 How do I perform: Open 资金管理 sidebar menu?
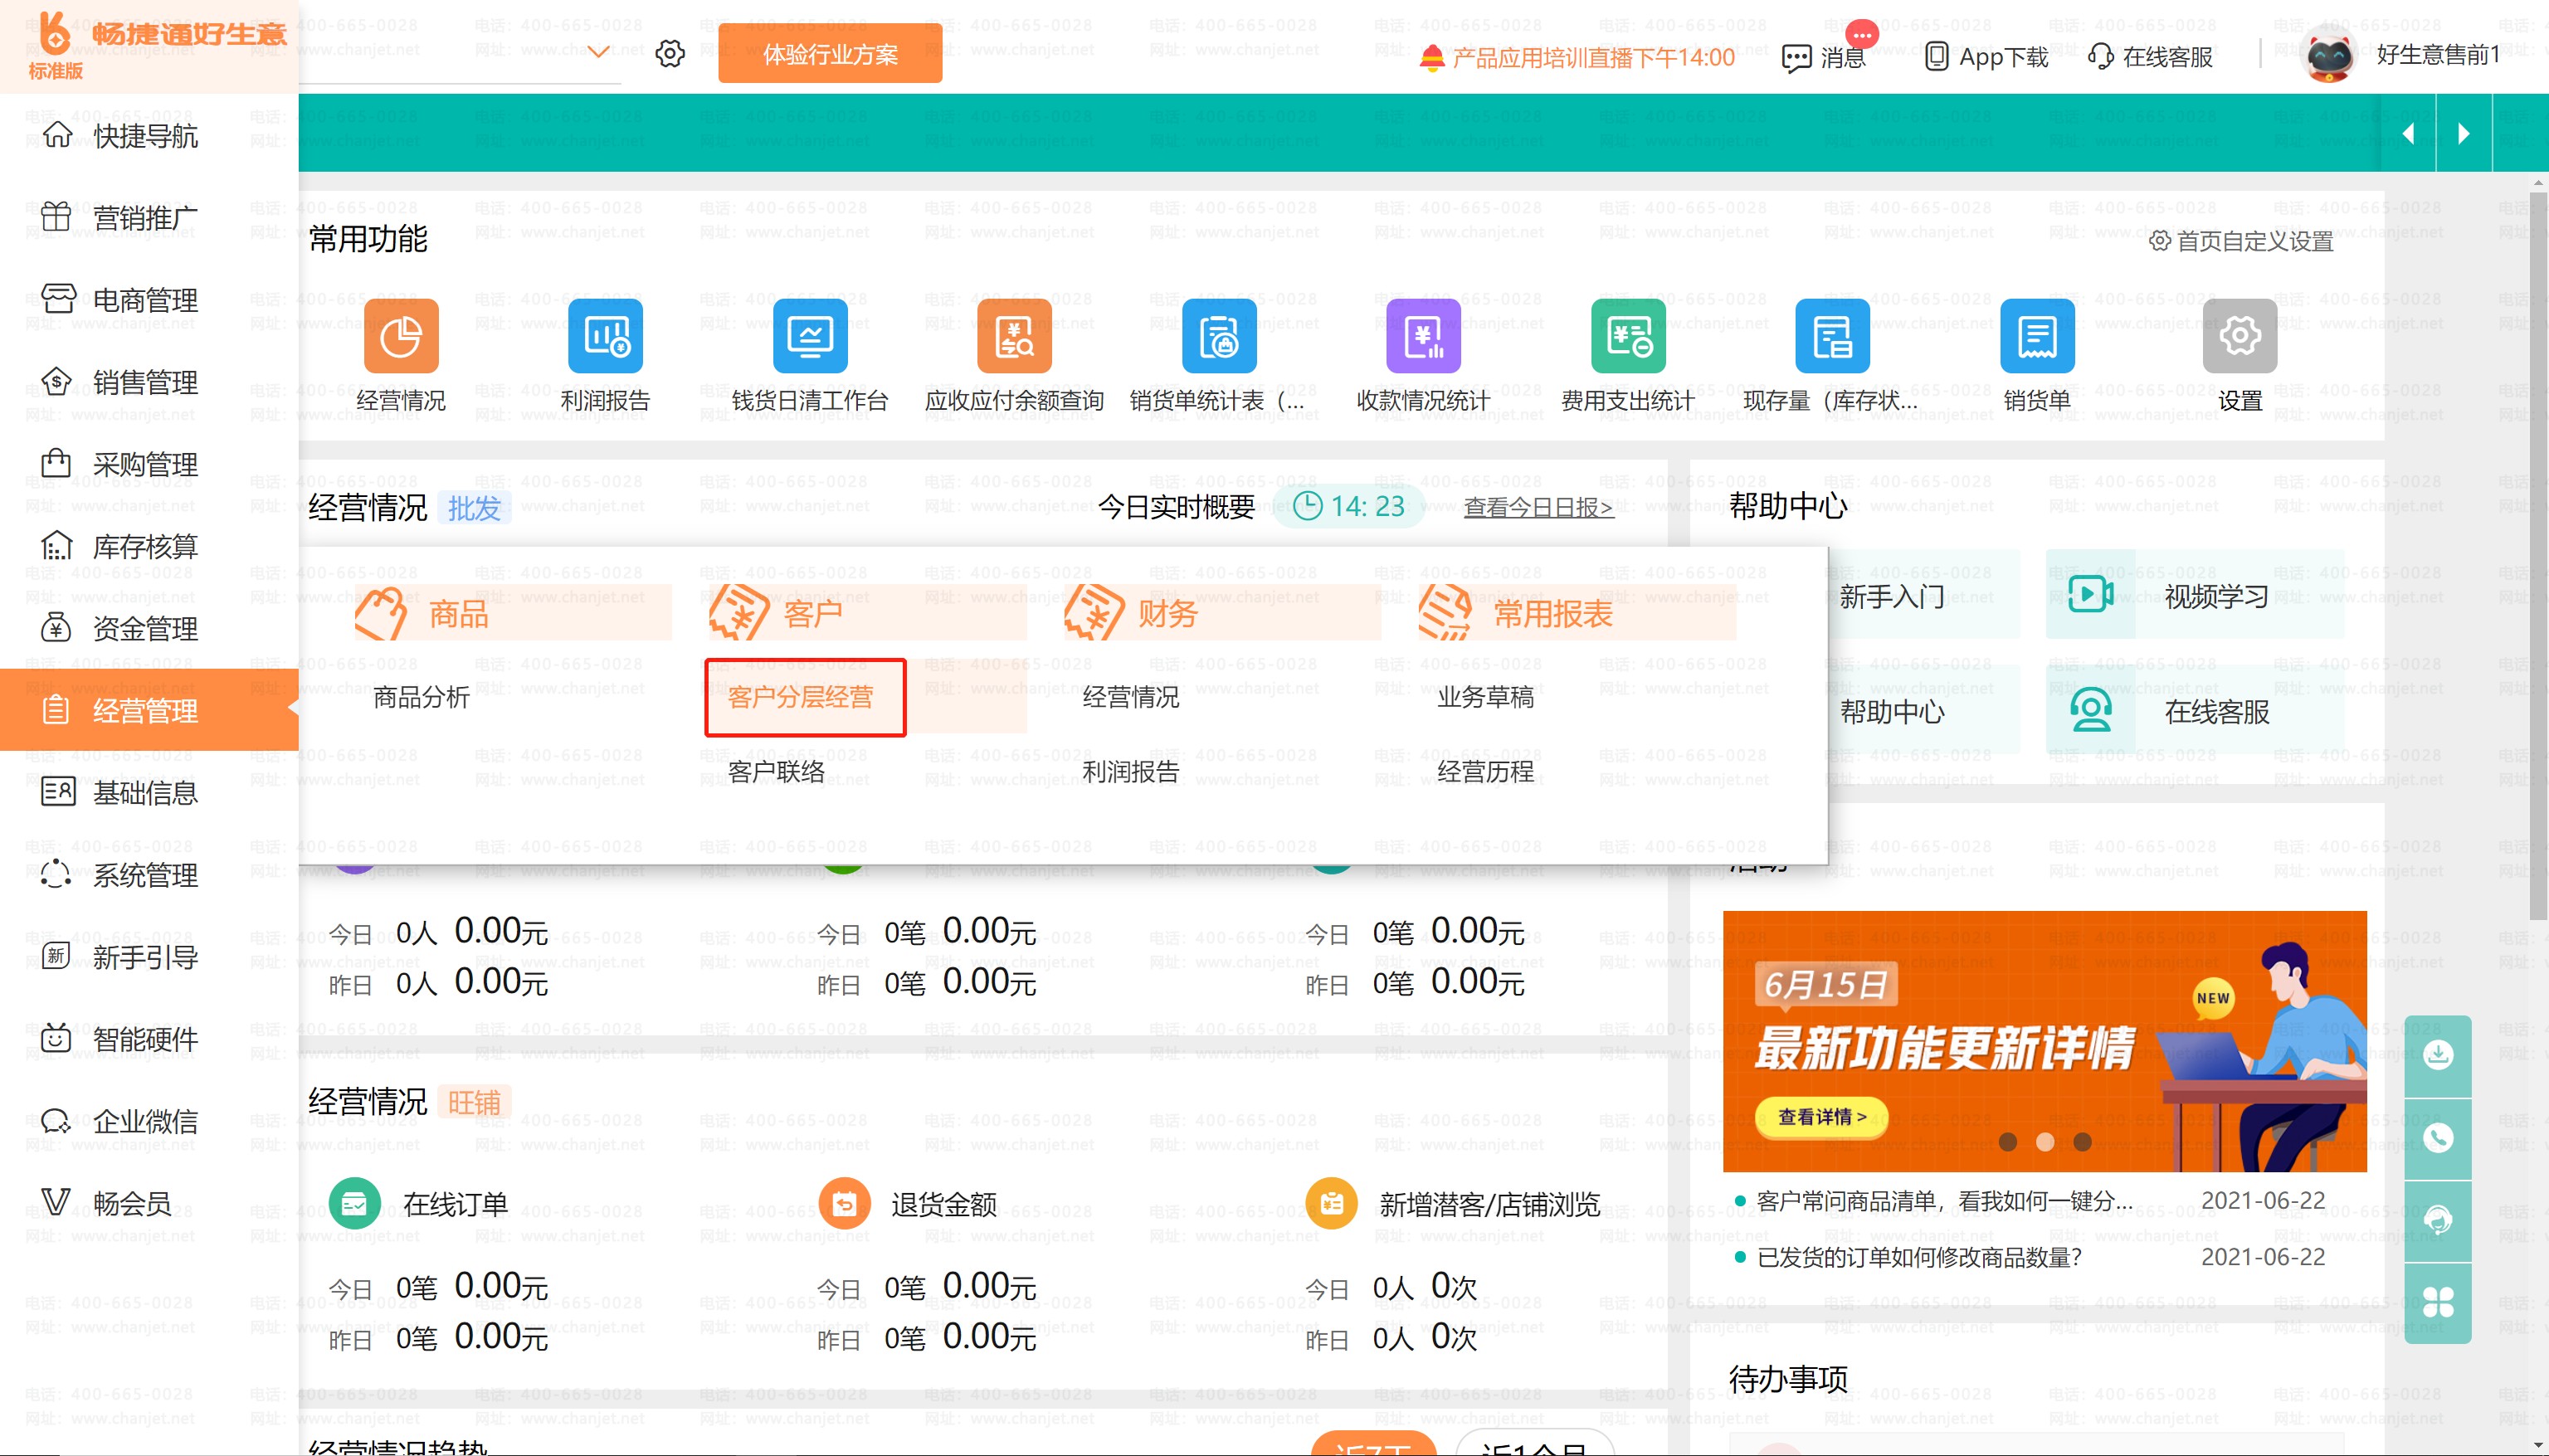tap(149, 628)
